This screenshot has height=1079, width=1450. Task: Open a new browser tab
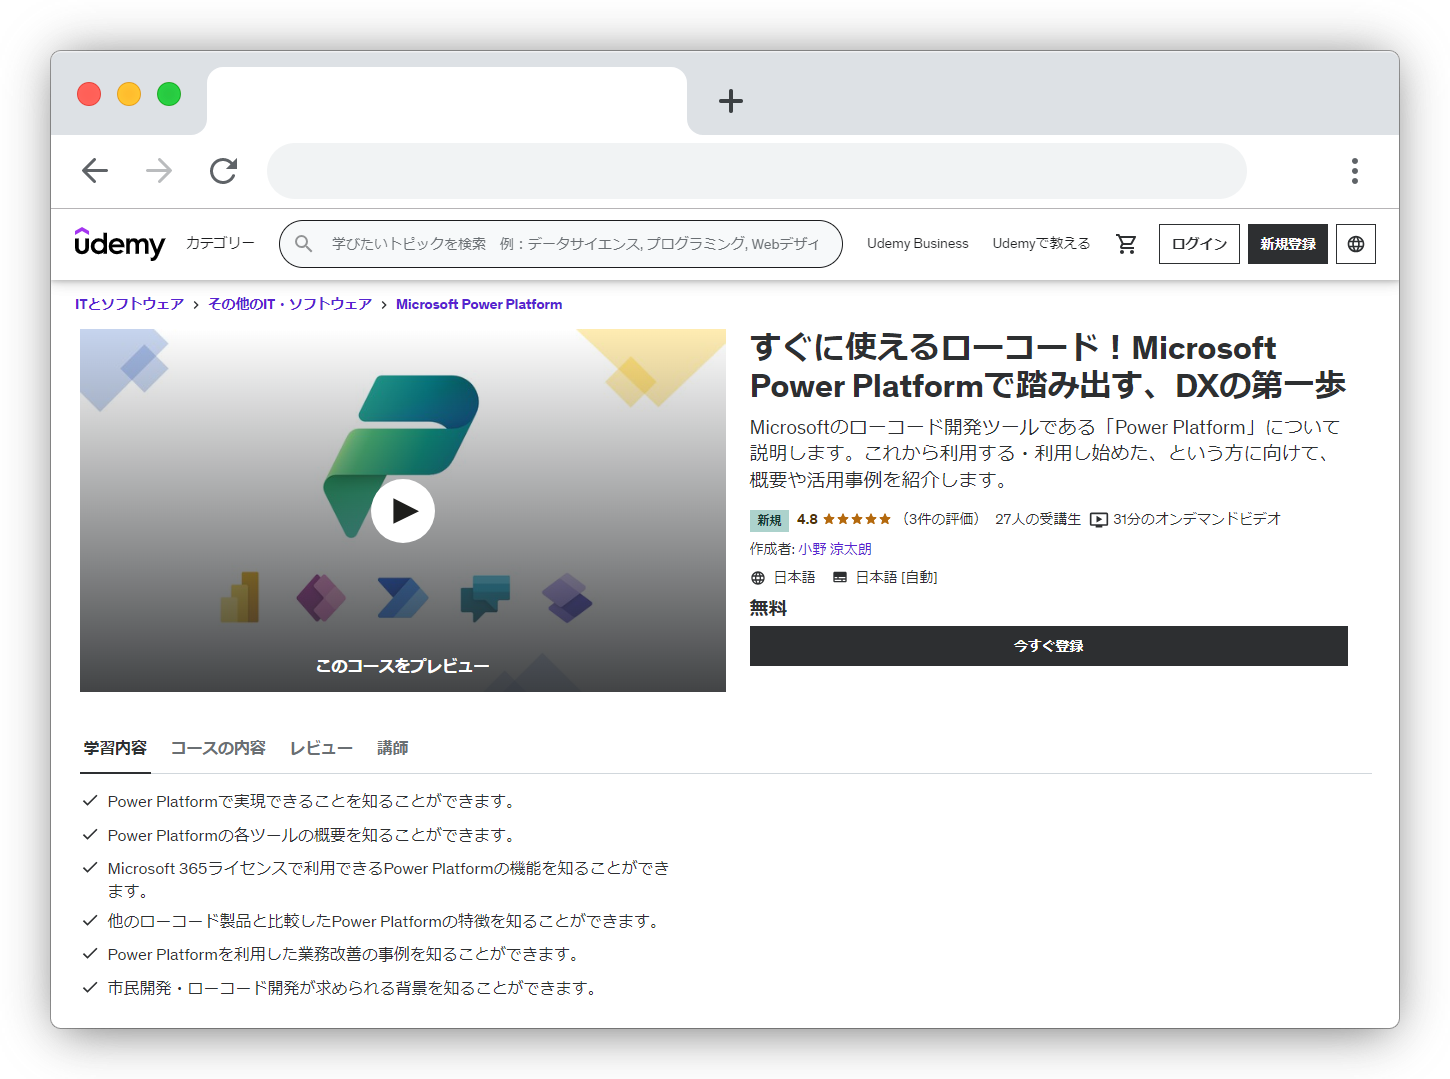[x=731, y=101]
